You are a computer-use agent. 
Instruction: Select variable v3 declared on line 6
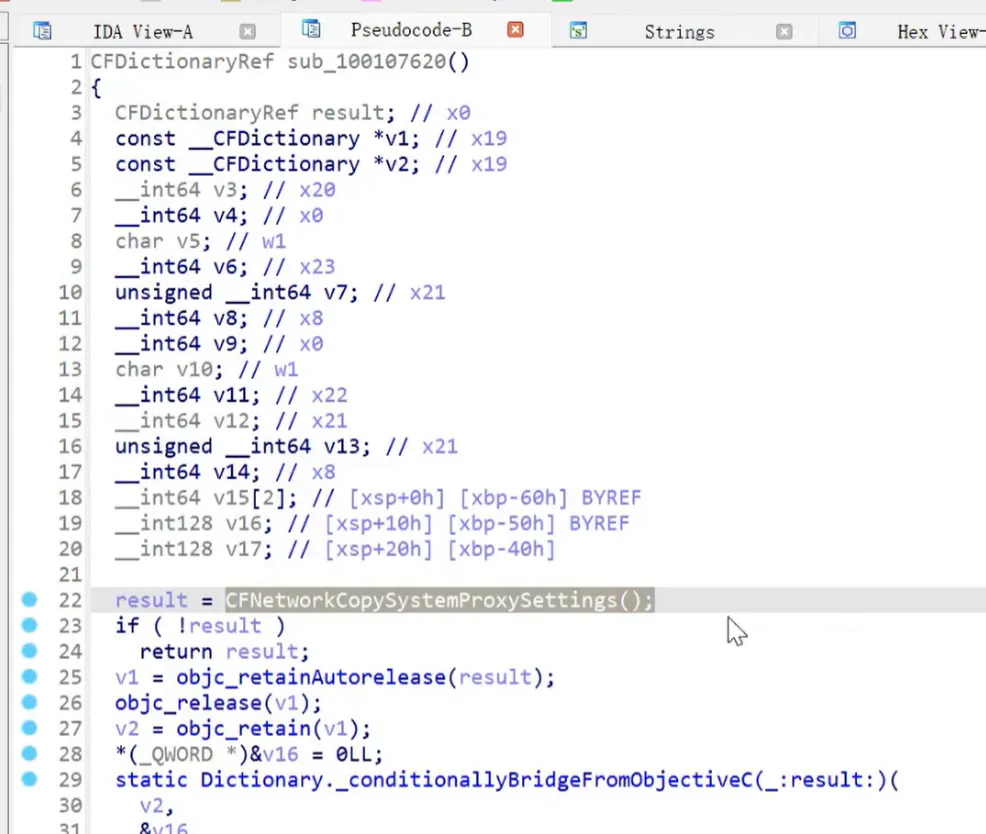click(x=226, y=190)
